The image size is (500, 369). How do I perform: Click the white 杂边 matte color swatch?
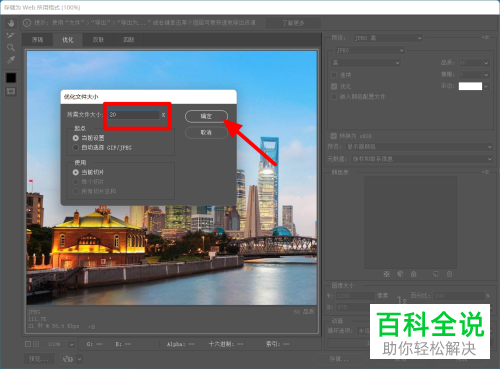click(x=470, y=86)
